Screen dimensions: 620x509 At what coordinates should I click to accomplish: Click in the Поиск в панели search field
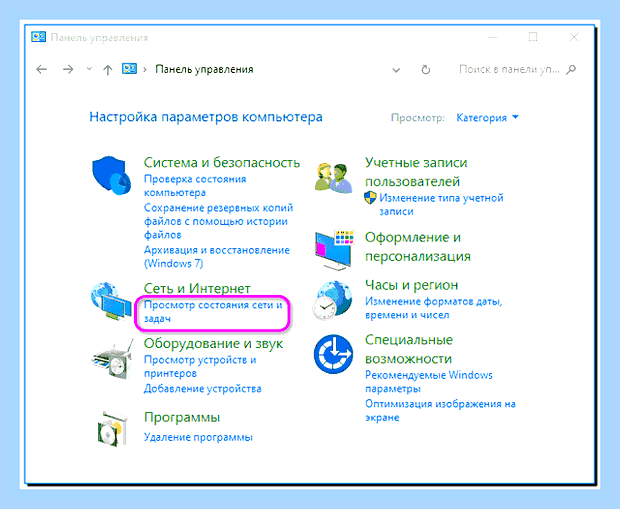point(509,70)
